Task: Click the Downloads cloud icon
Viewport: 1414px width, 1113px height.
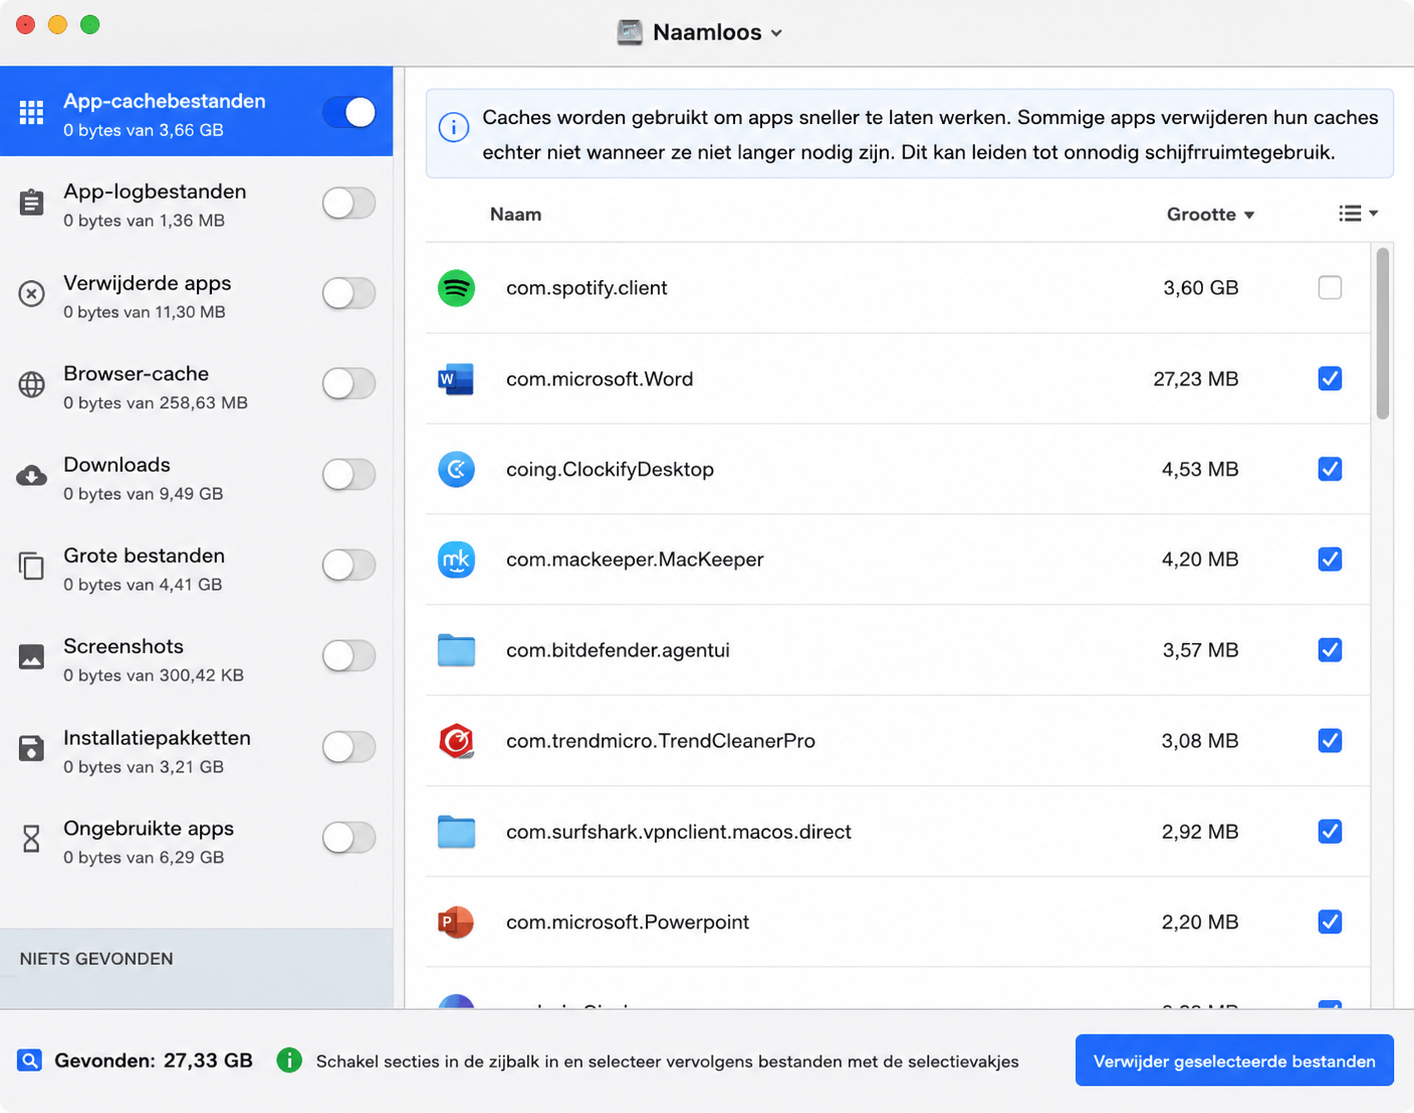Action: click(x=32, y=475)
